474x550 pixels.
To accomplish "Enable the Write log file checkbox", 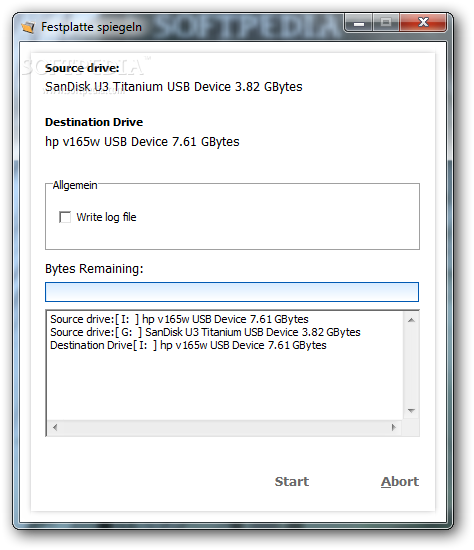I will tap(65, 217).
